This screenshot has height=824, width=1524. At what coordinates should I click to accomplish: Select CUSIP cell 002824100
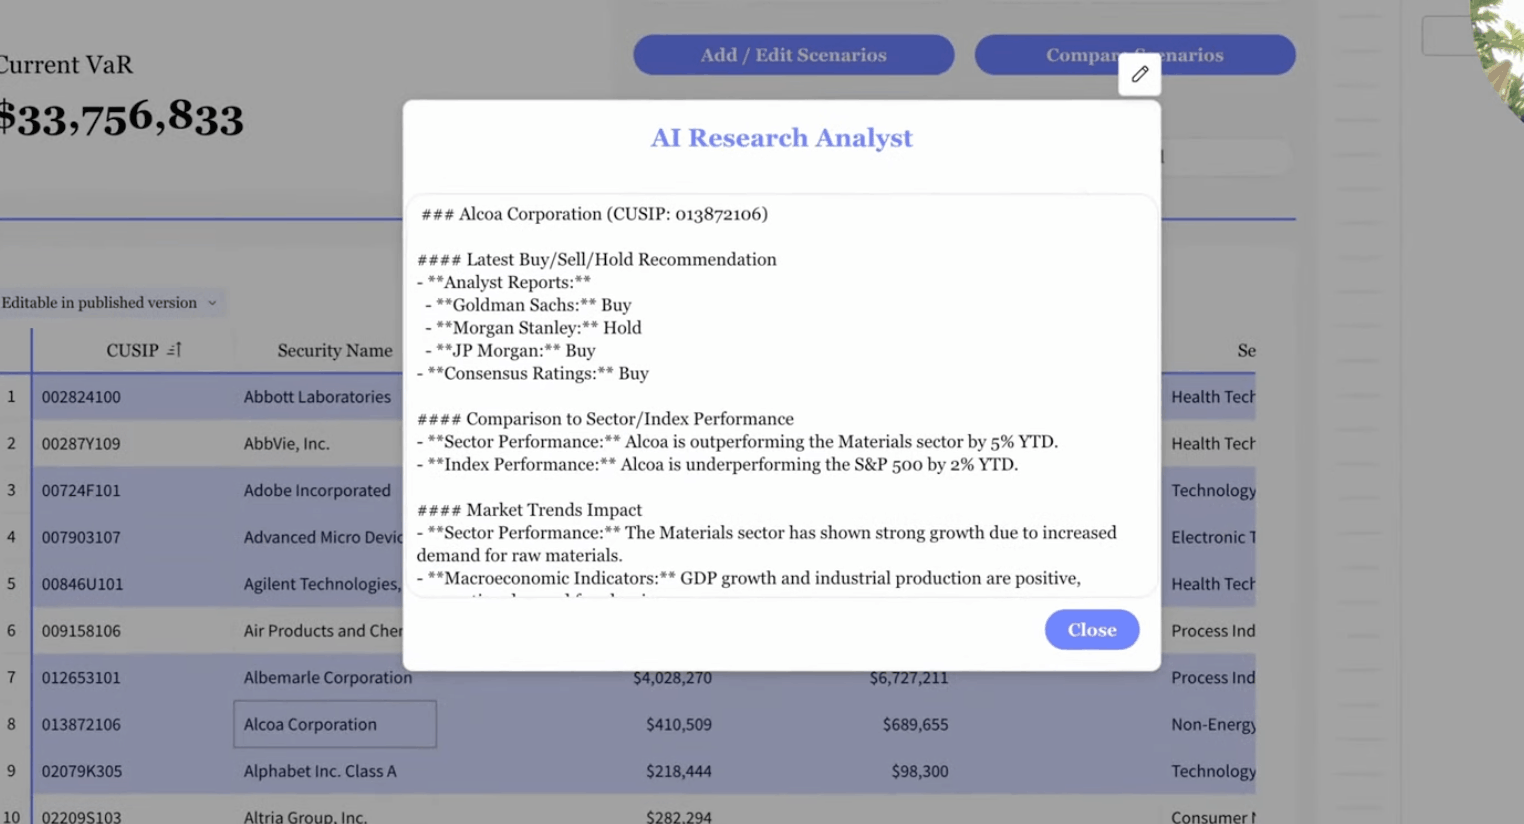tap(81, 397)
